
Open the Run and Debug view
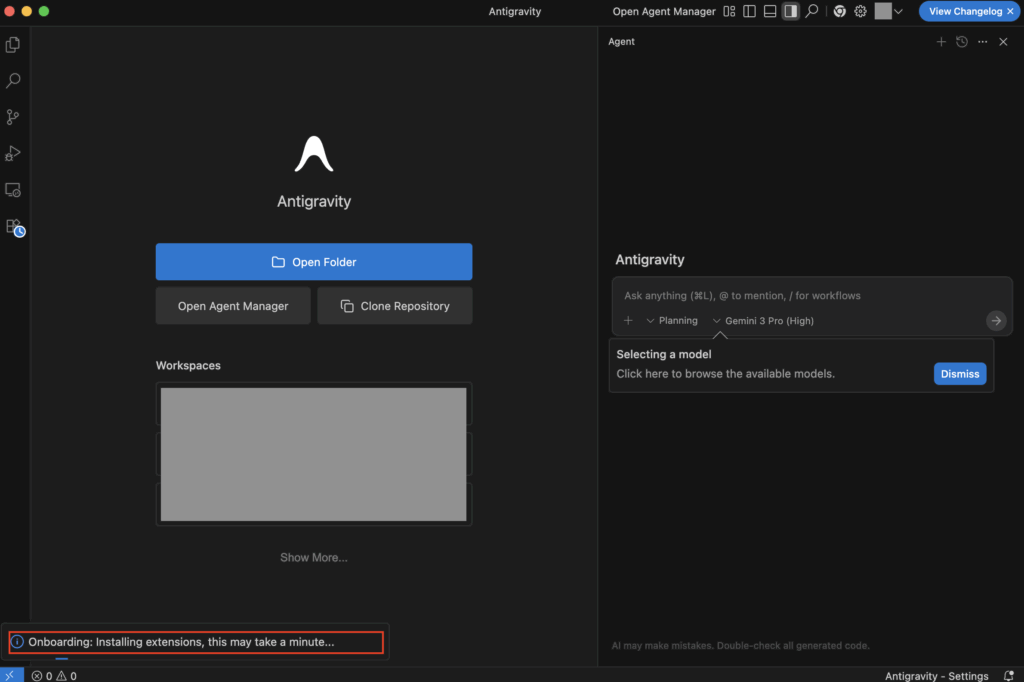13,153
